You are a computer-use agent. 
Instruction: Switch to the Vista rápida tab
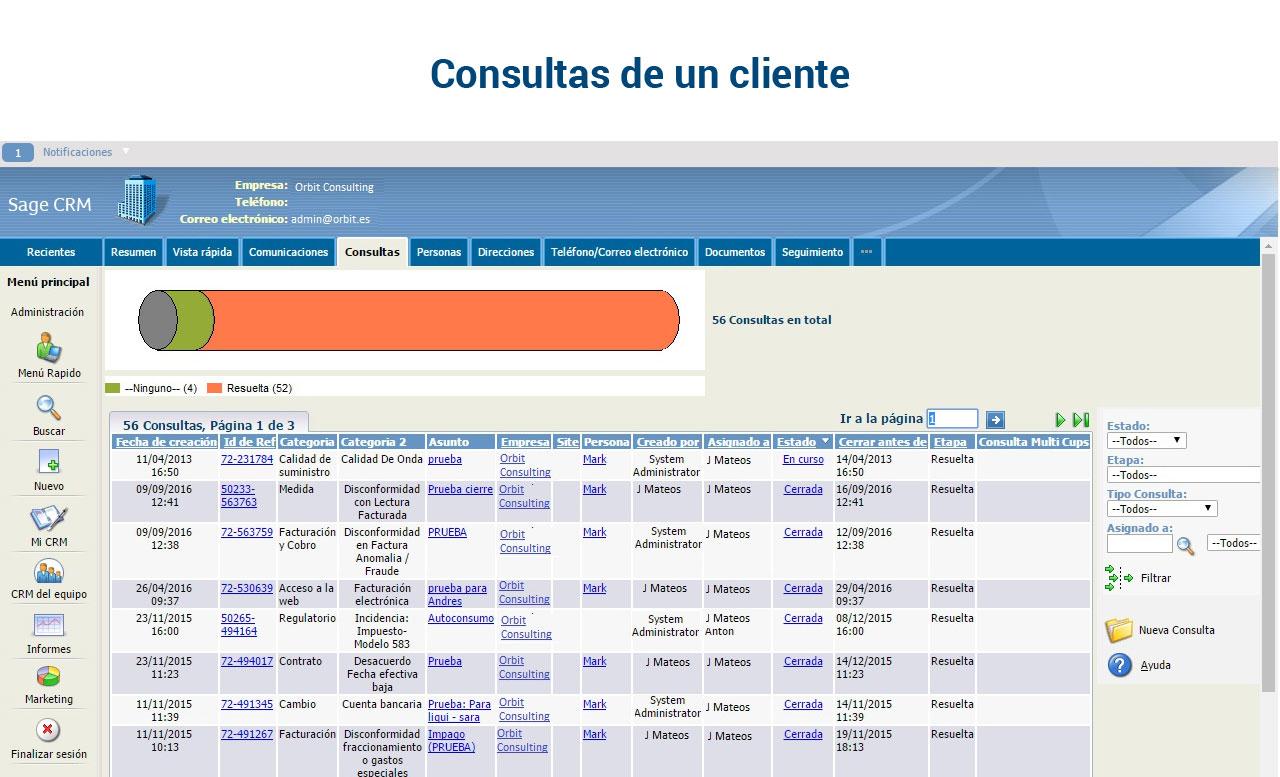pos(202,252)
